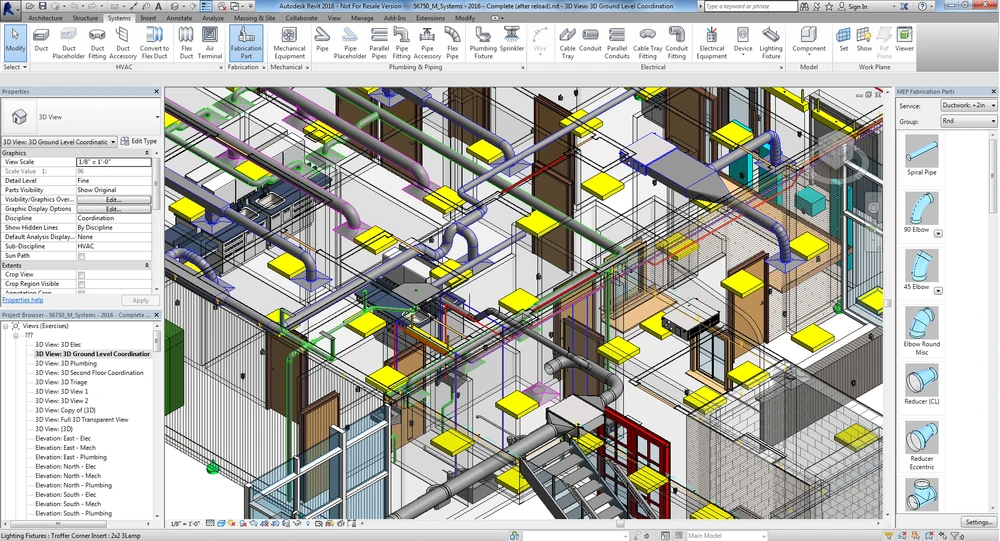Select the Cable Tray tool
Viewport: 1000px width, 541px height.
coord(567,41)
